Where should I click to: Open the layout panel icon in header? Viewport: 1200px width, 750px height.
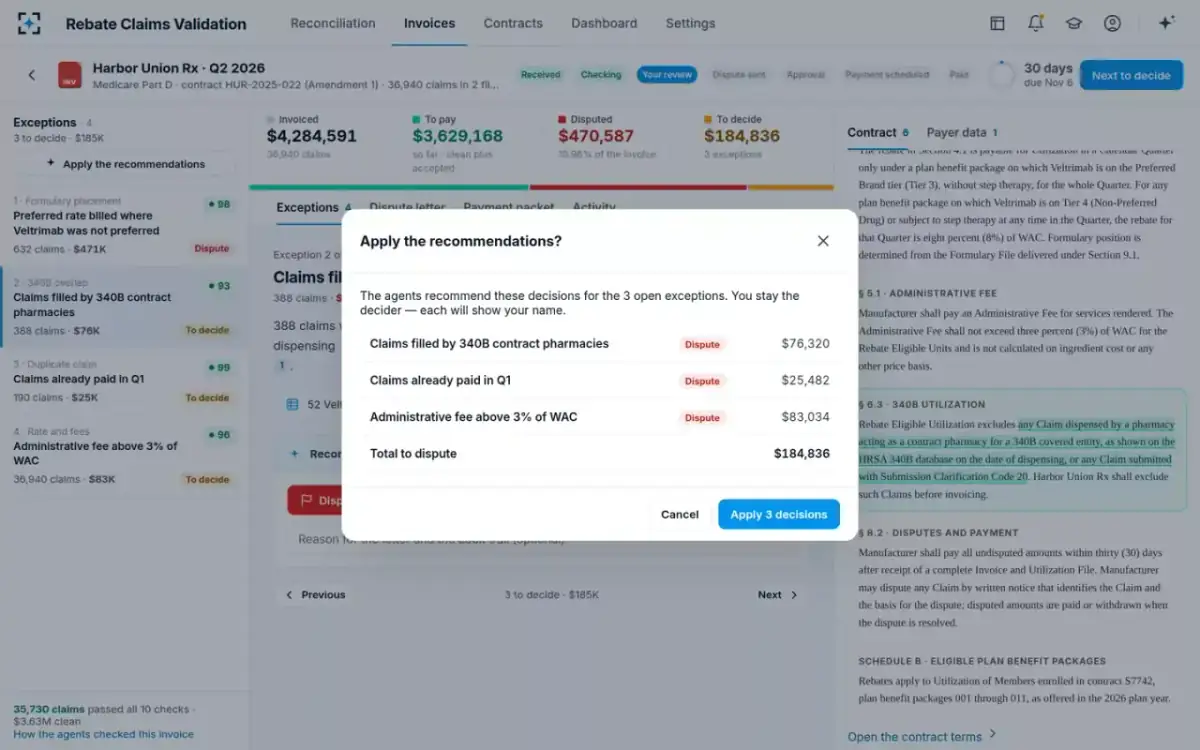997,23
